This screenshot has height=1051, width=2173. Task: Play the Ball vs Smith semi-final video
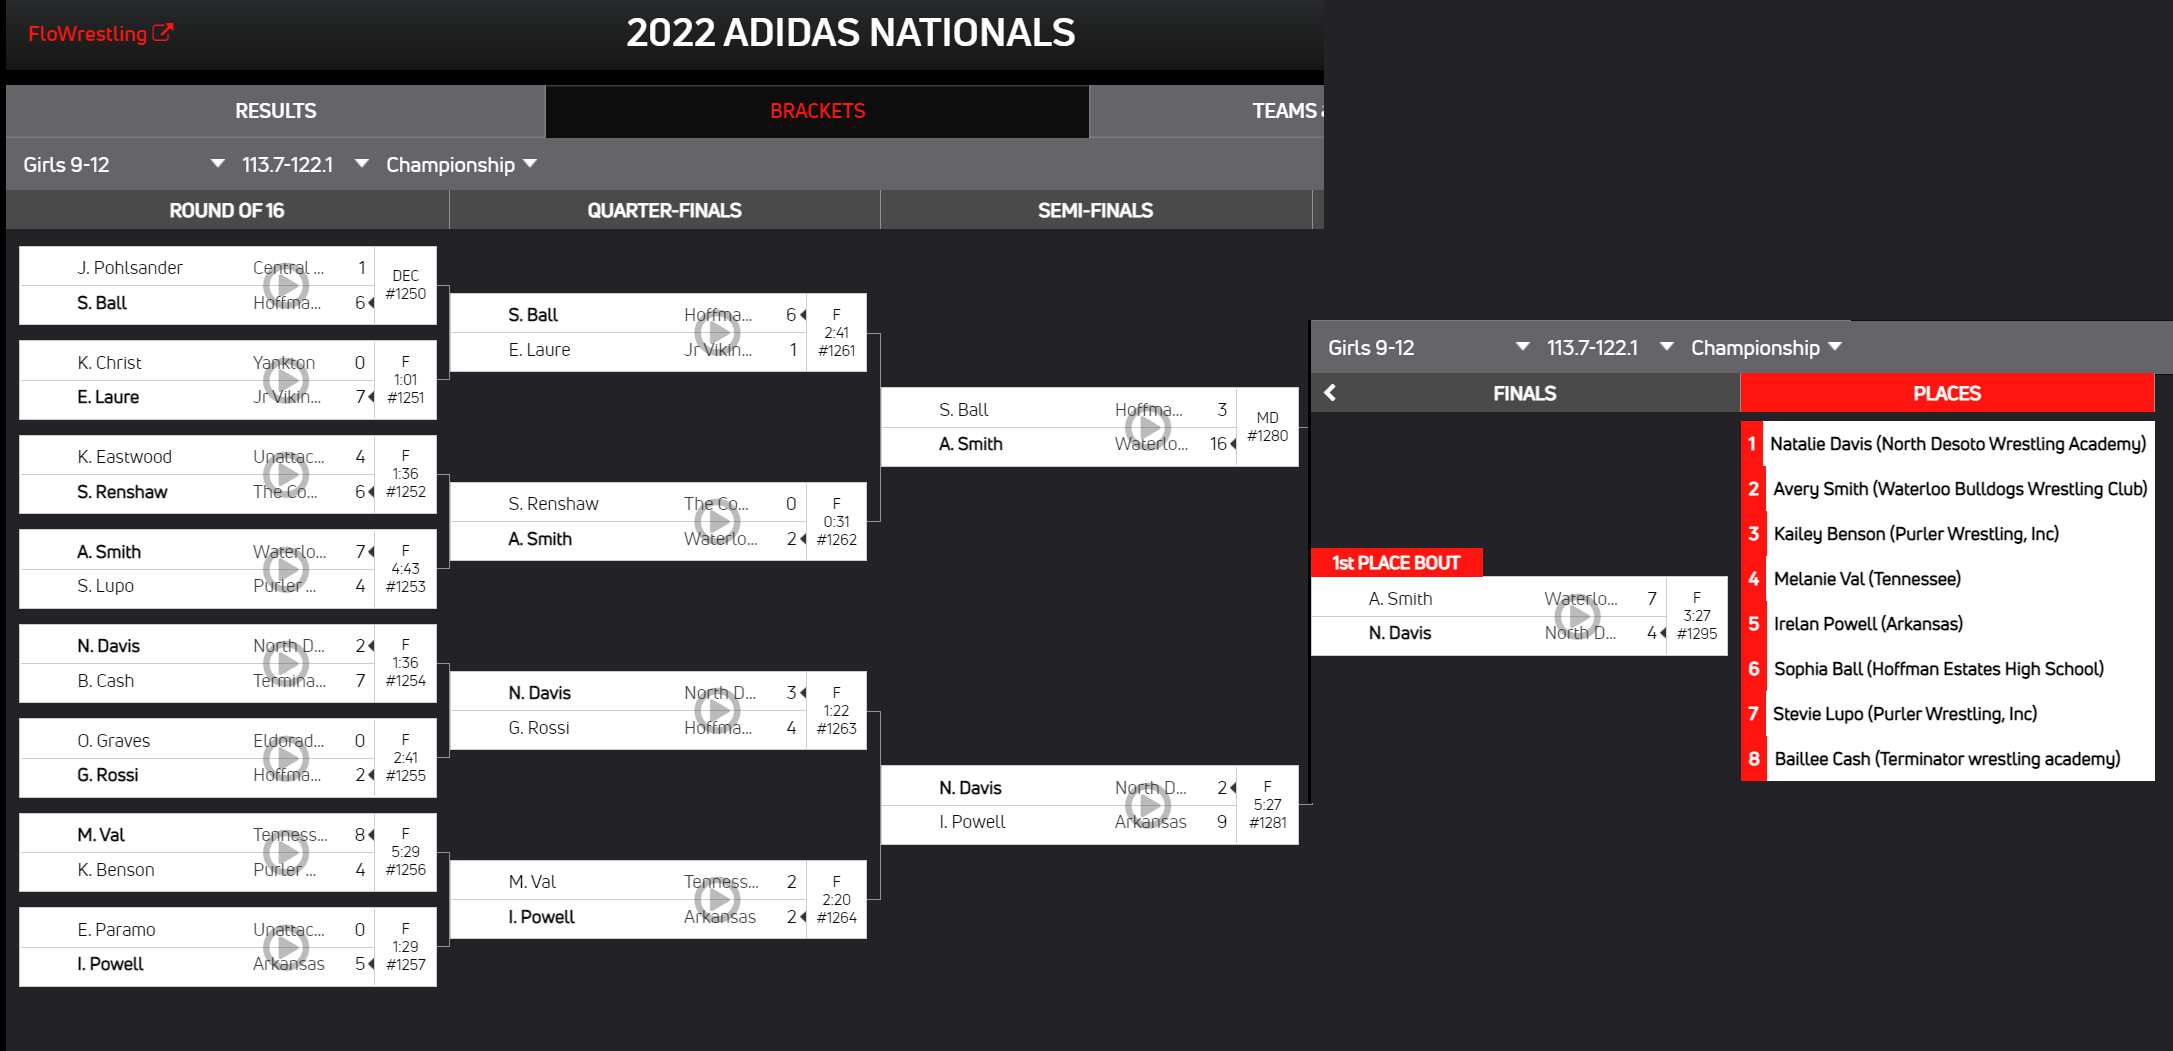pos(1148,427)
